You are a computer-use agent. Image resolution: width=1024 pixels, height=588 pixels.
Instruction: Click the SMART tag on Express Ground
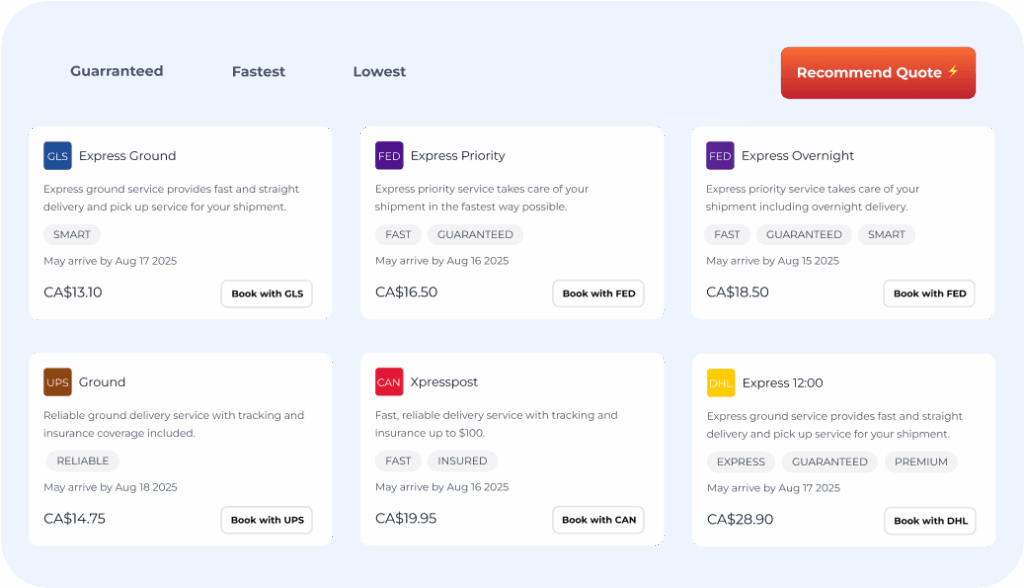click(72, 235)
